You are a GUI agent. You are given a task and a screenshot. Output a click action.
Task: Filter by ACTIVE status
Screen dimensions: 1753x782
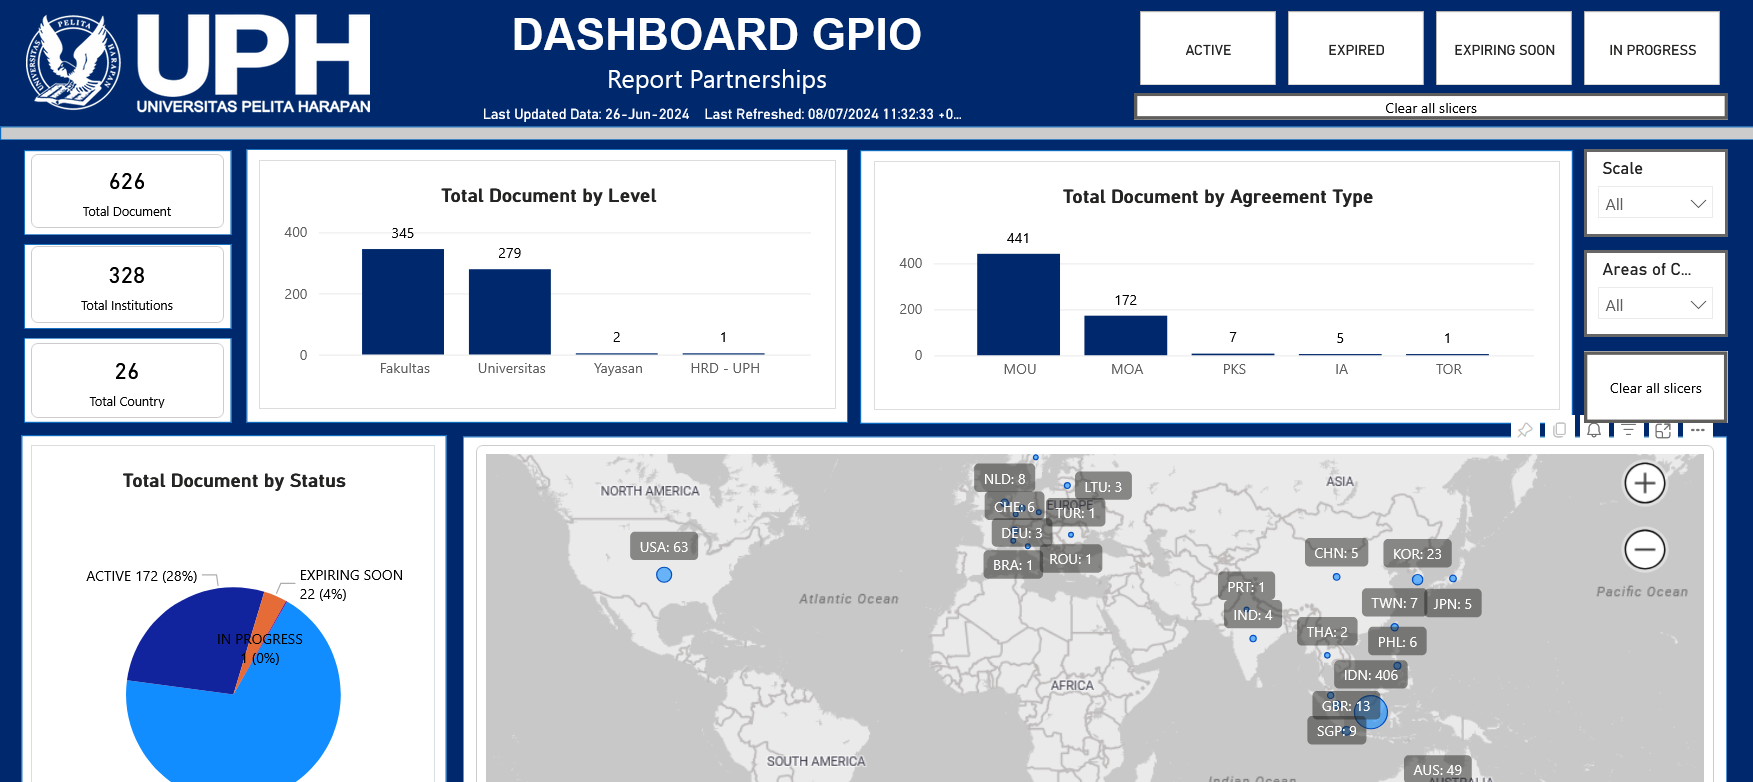click(1208, 49)
